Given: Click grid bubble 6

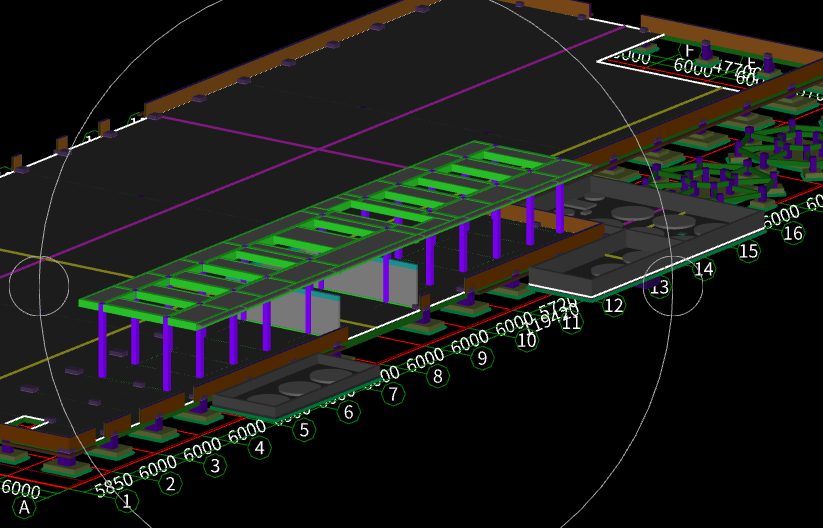Looking at the screenshot, I should click(349, 412).
